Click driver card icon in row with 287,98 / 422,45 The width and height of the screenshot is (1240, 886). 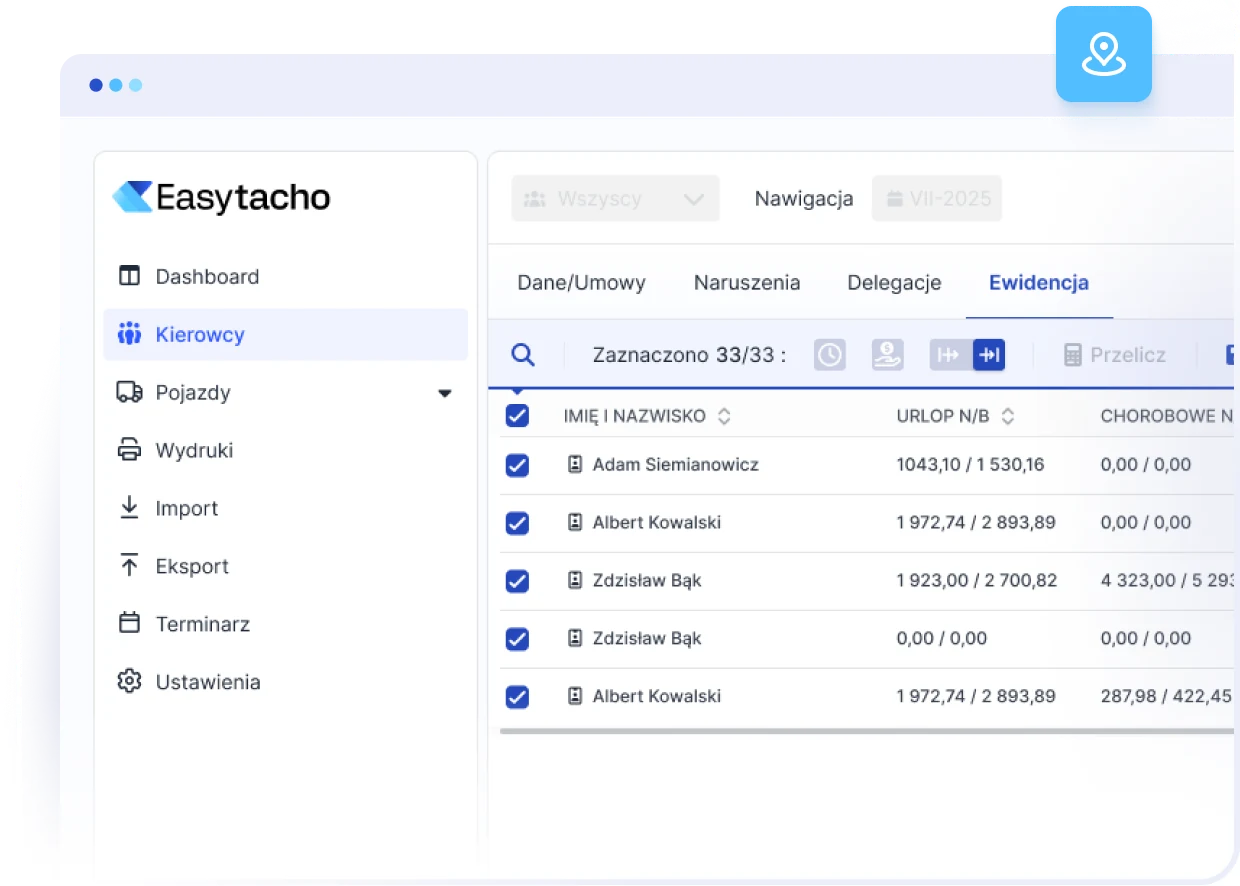[575, 697]
